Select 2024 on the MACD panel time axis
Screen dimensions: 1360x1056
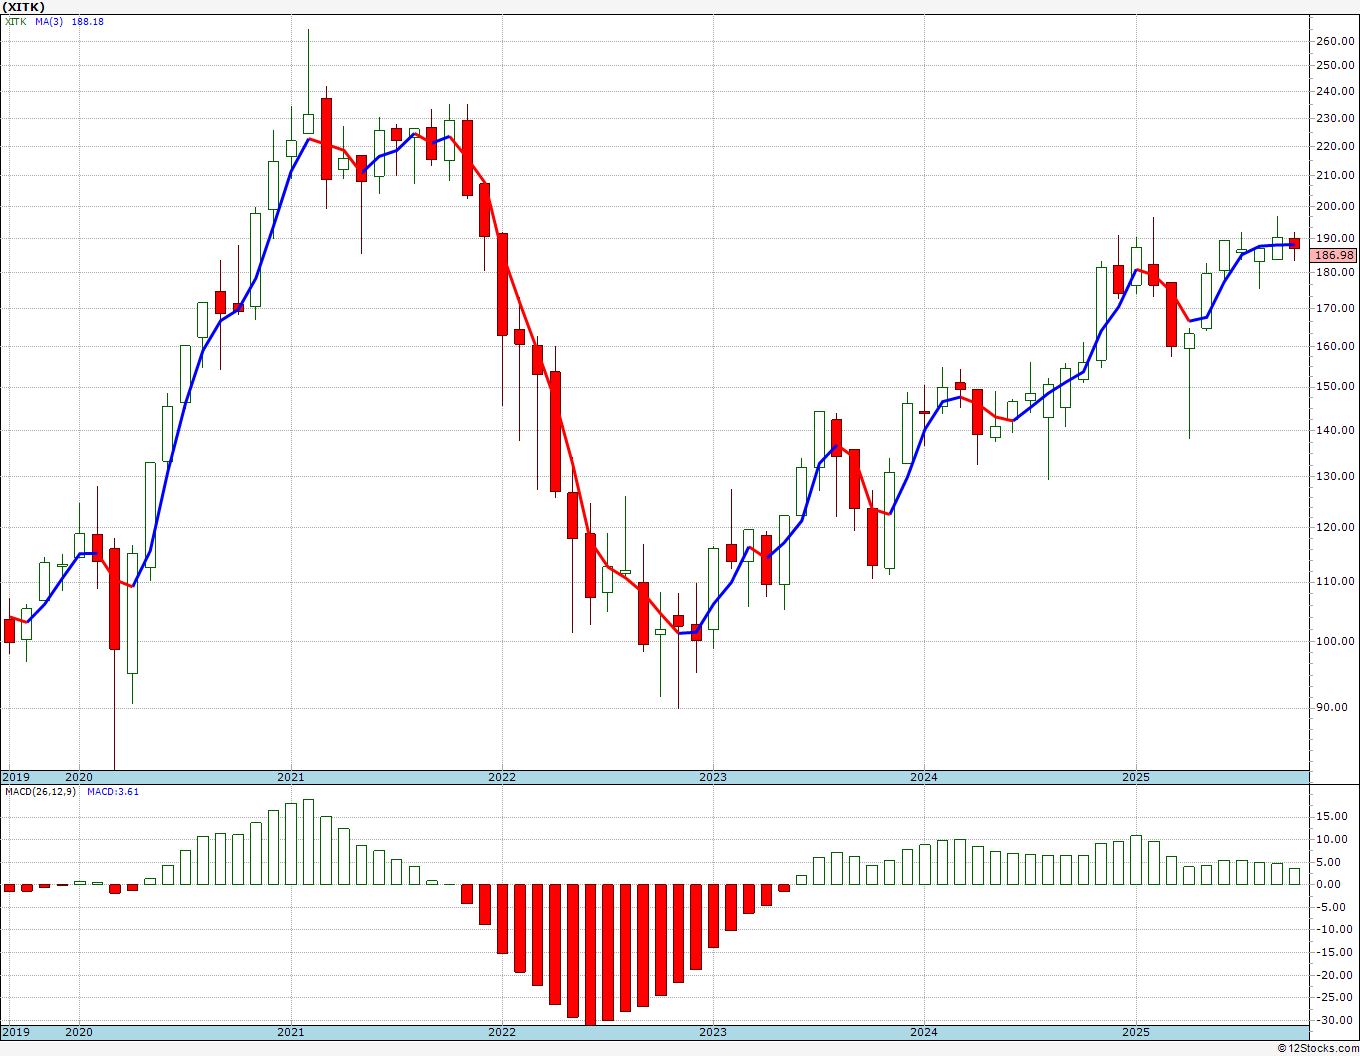click(x=923, y=1032)
